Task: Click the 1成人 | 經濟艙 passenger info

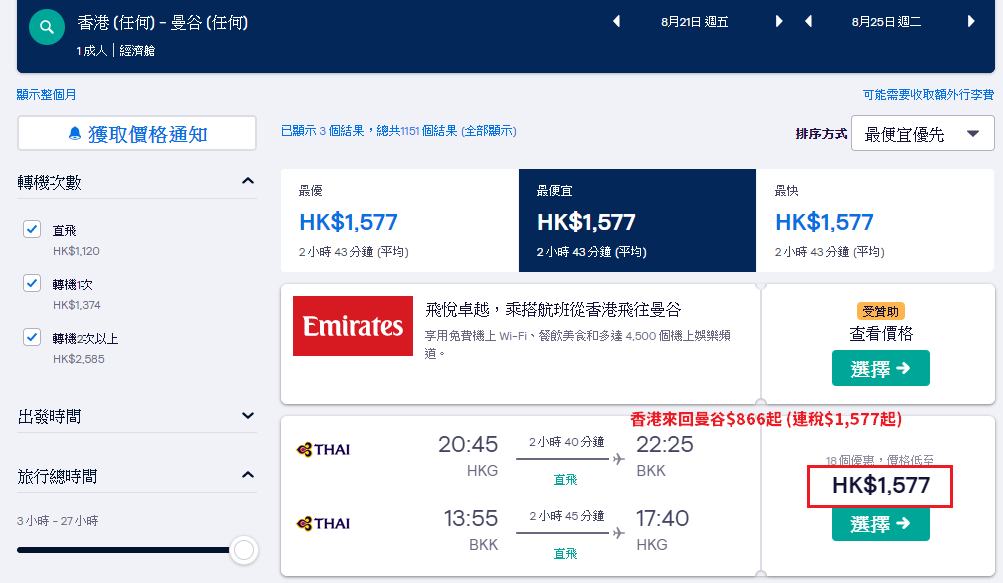Action: click(x=116, y=51)
